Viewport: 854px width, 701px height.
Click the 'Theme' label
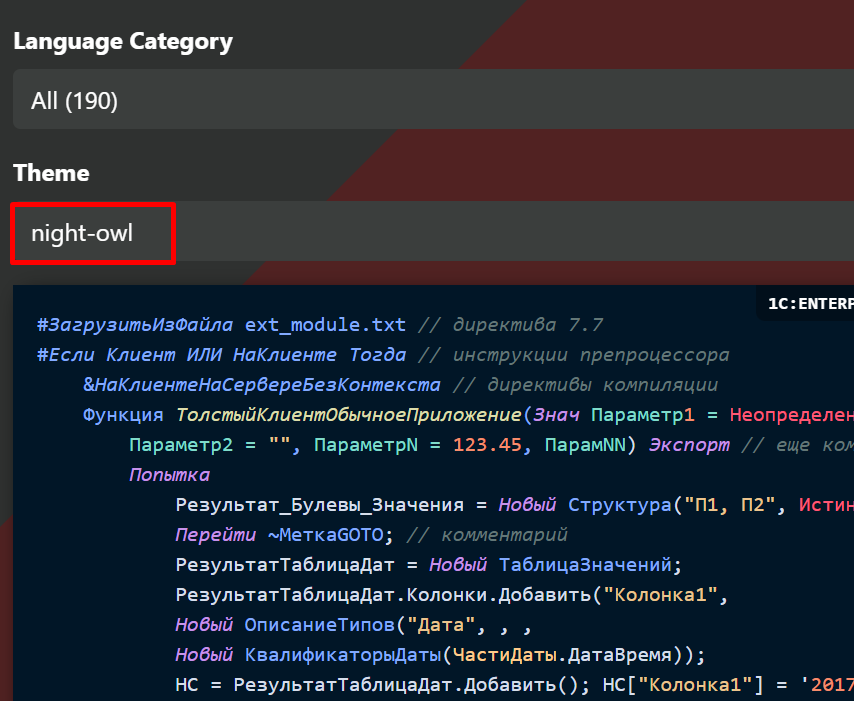[x=51, y=173]
